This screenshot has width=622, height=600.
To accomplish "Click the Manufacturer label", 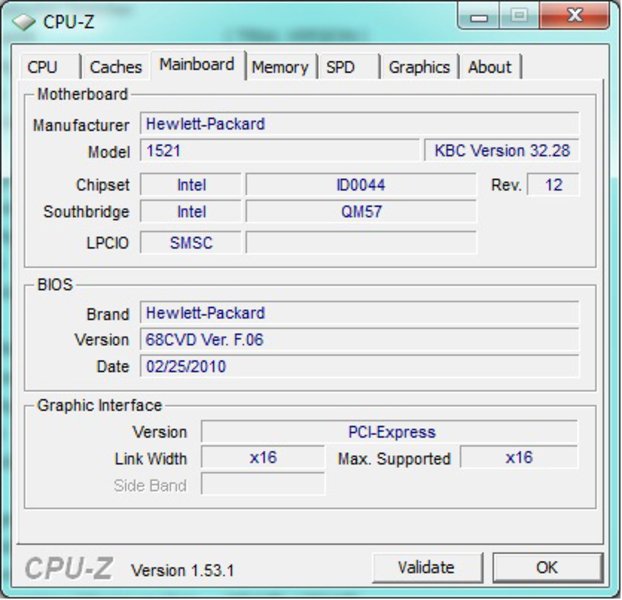I will 81,125.
